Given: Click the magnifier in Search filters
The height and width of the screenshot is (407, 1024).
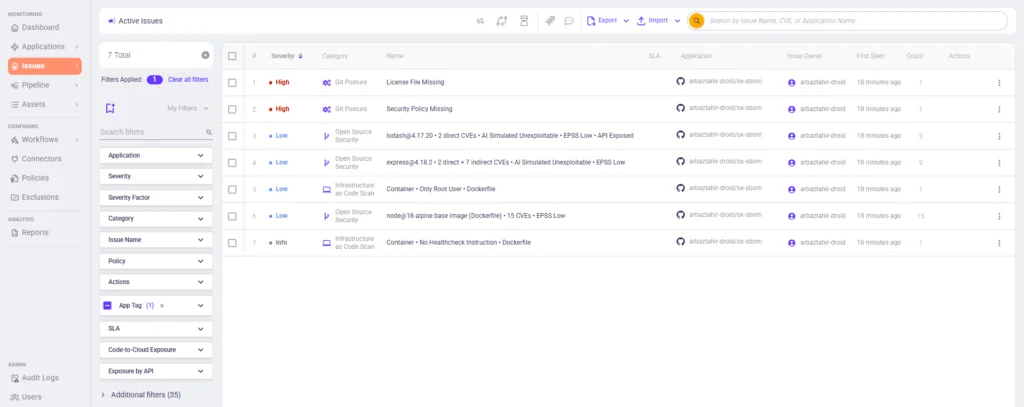Looking at the screenshot, I should coord(209,132).
